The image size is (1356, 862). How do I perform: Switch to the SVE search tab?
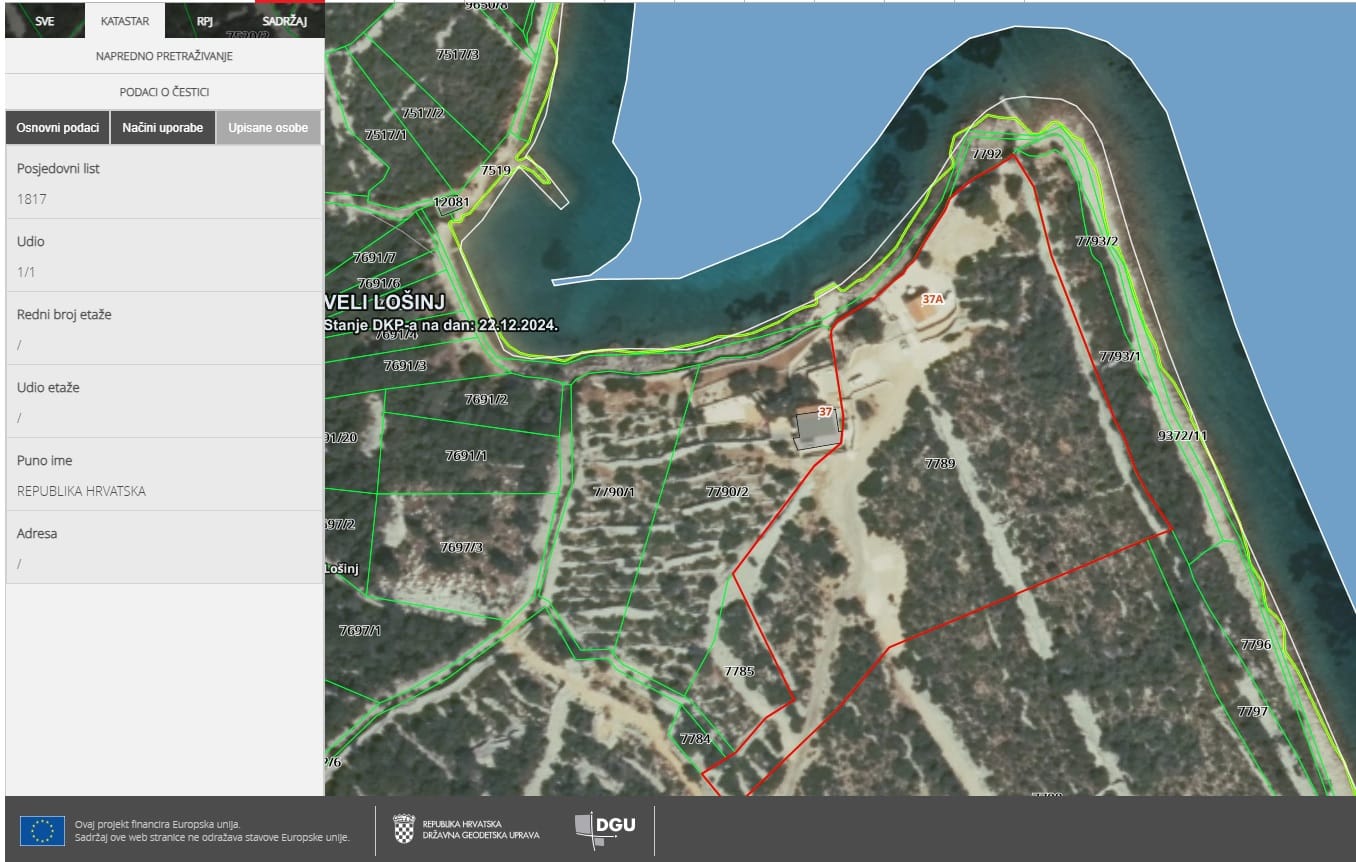click(44, 20)
